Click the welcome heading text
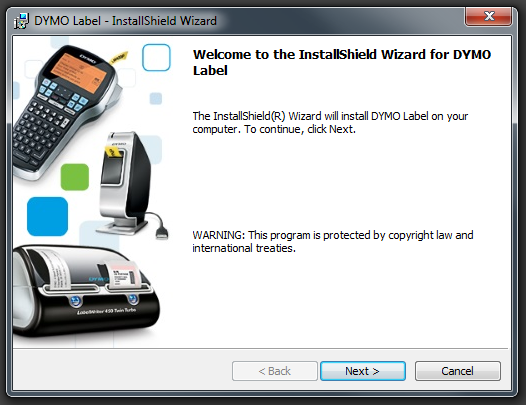 tap(342, 62)
